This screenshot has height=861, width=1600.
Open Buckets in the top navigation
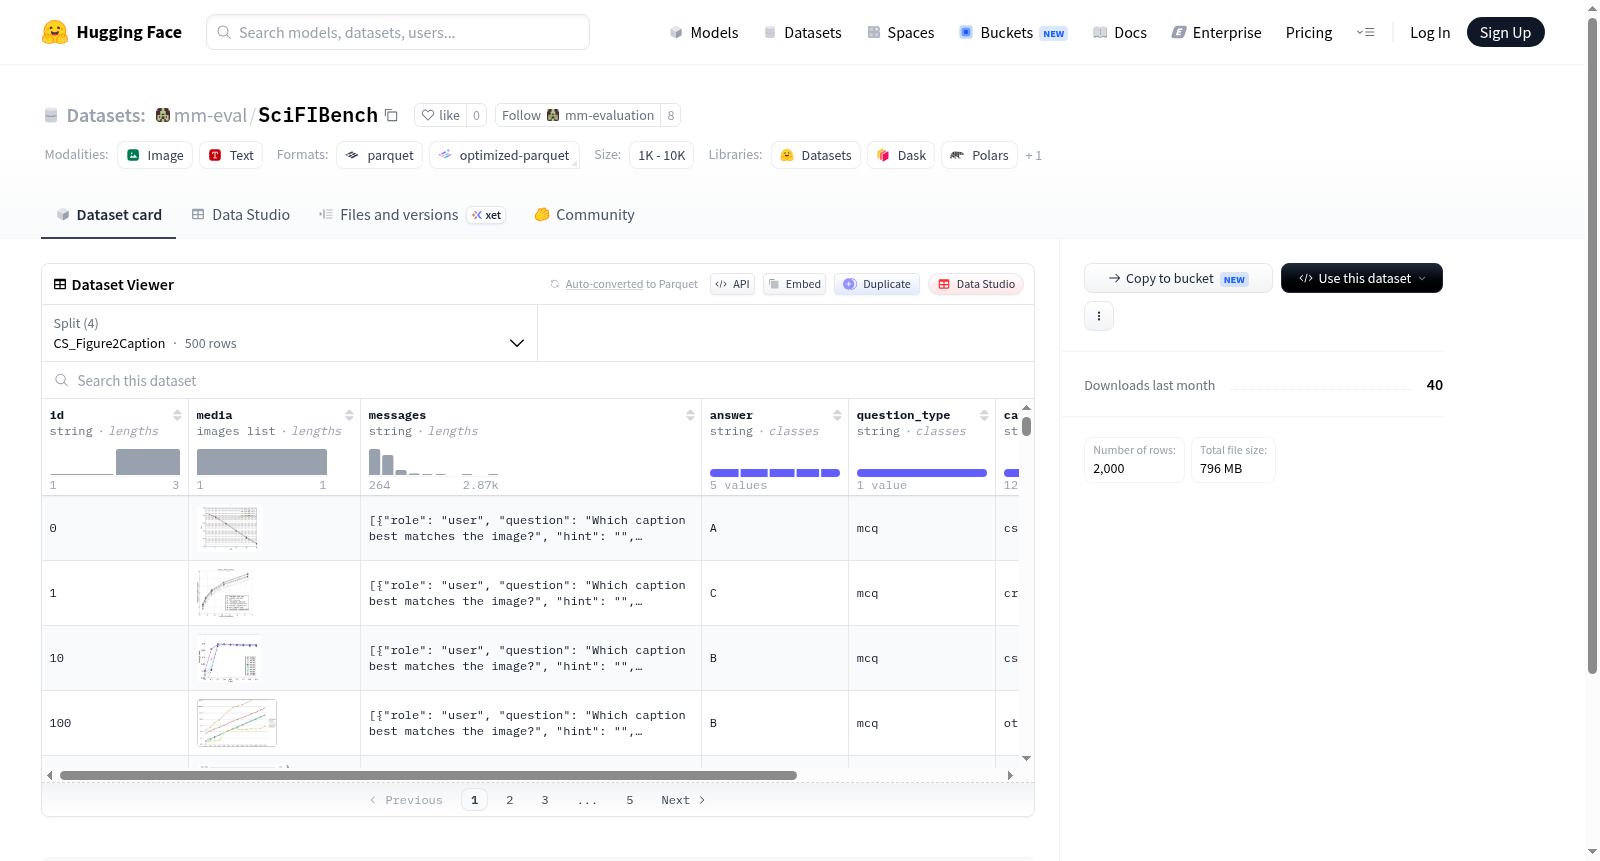click(x=1013, y=33)
